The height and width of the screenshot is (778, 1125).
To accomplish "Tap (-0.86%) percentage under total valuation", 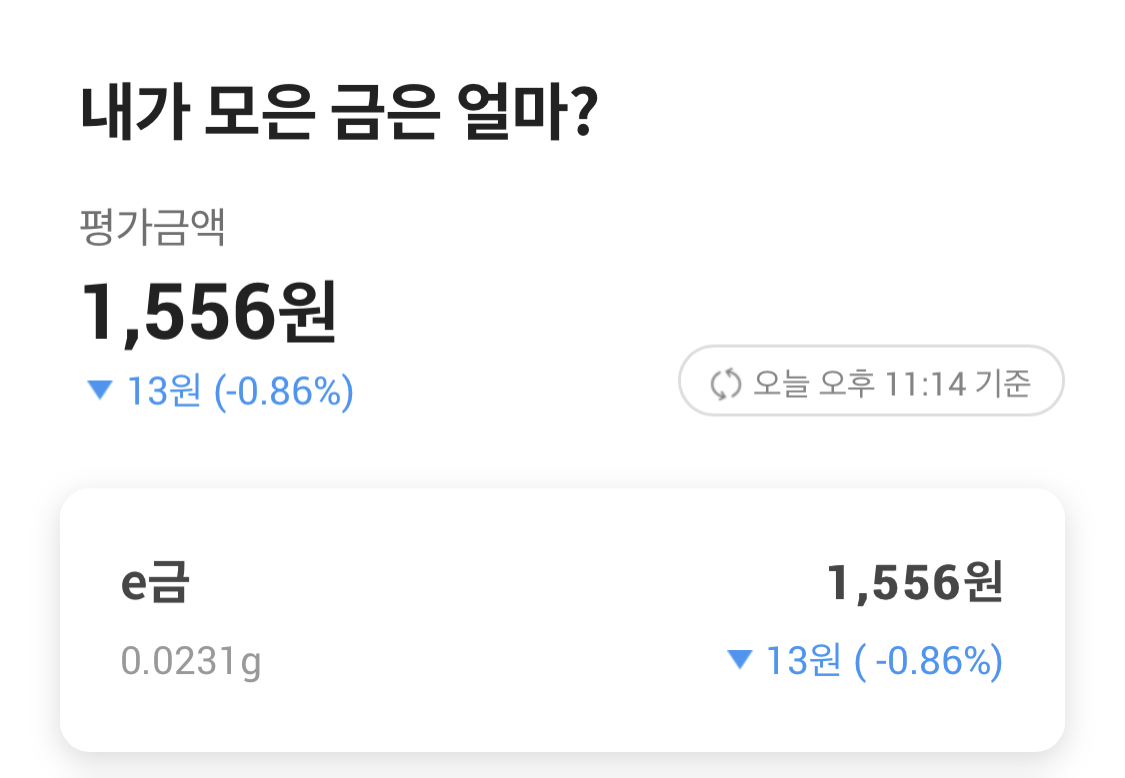I will [x=284, y=392].
